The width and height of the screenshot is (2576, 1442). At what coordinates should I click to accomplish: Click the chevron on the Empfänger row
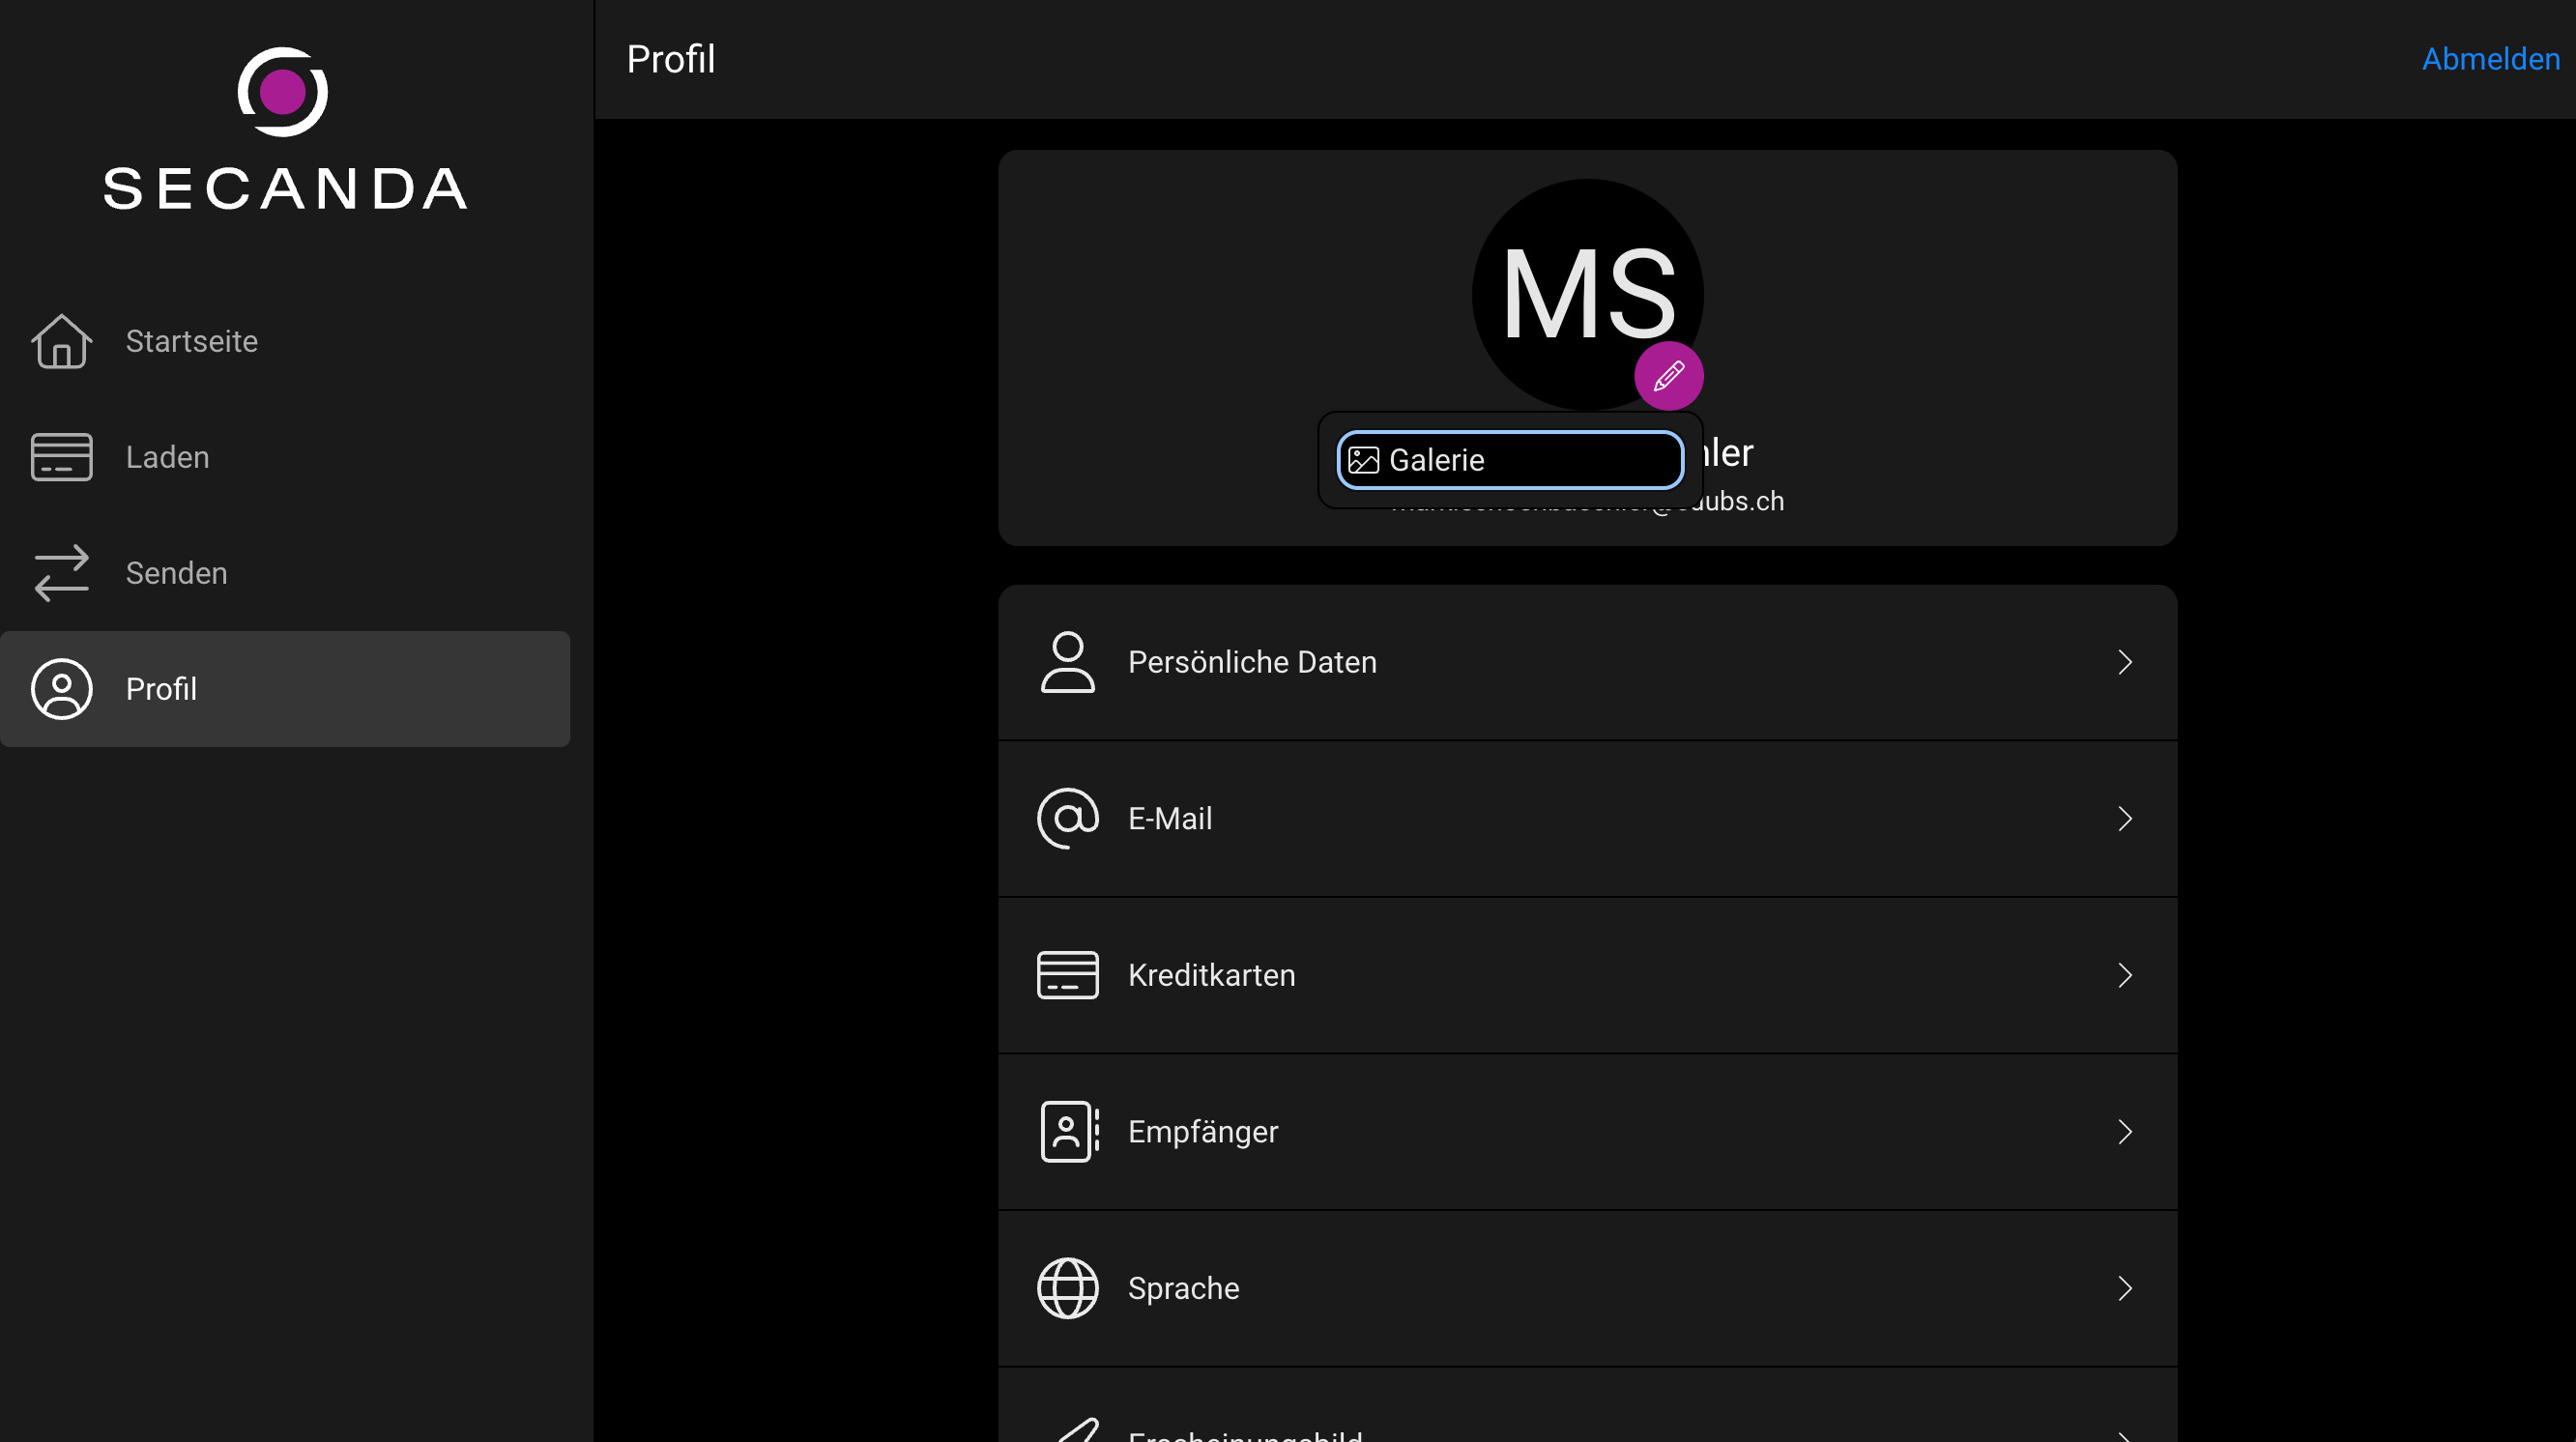point(2125,1132)
